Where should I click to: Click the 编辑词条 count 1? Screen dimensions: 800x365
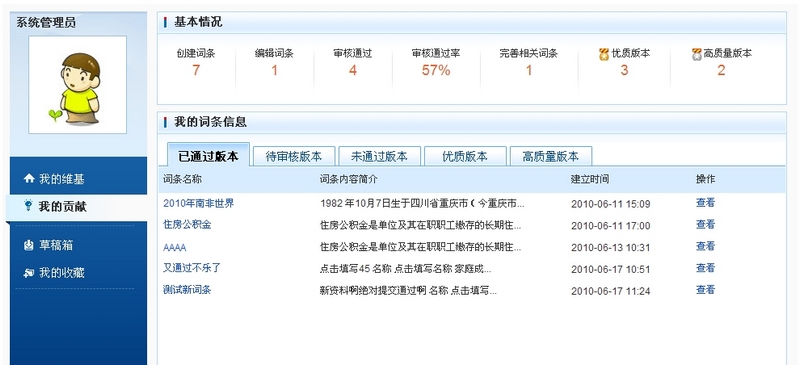tap(274, 70)
